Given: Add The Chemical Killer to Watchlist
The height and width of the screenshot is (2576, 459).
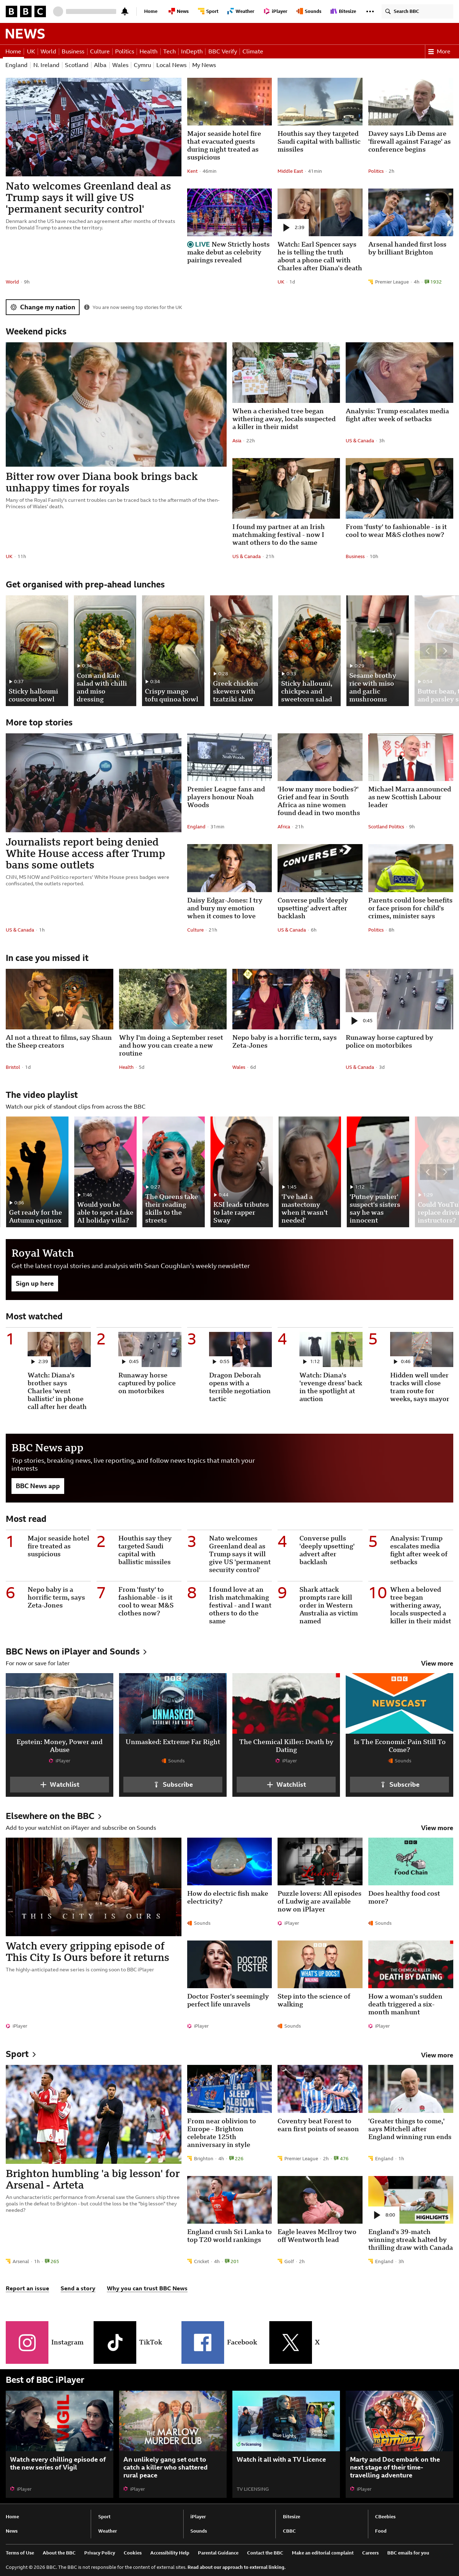Looking at the screenshot, I should [286, 1784].
